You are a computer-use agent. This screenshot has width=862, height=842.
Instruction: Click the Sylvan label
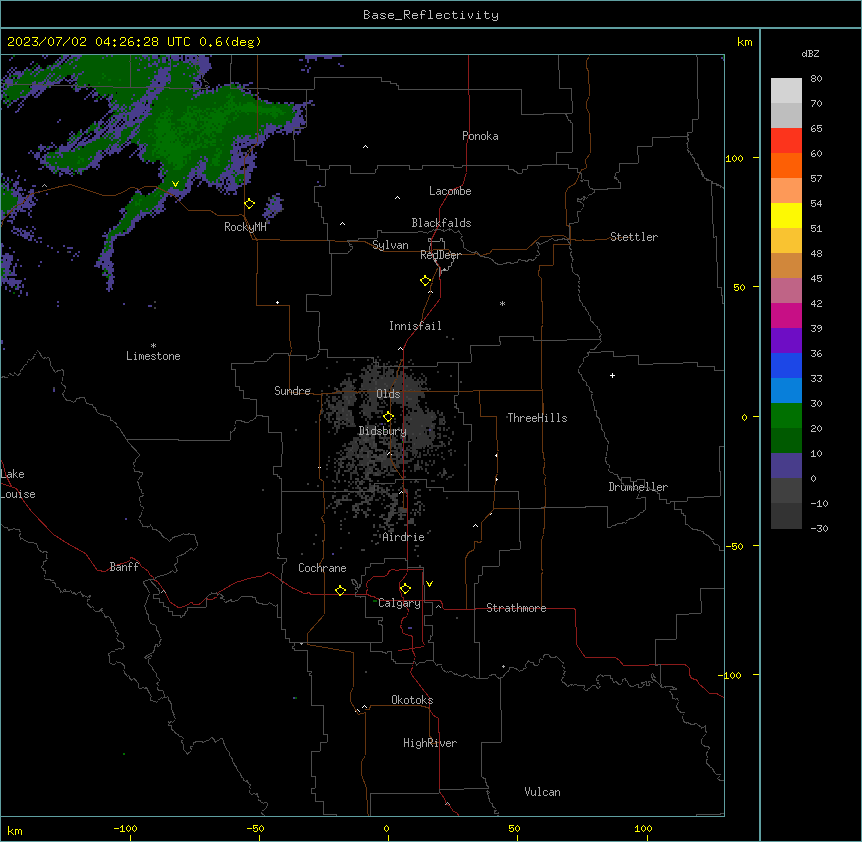[x=390, y=245]
